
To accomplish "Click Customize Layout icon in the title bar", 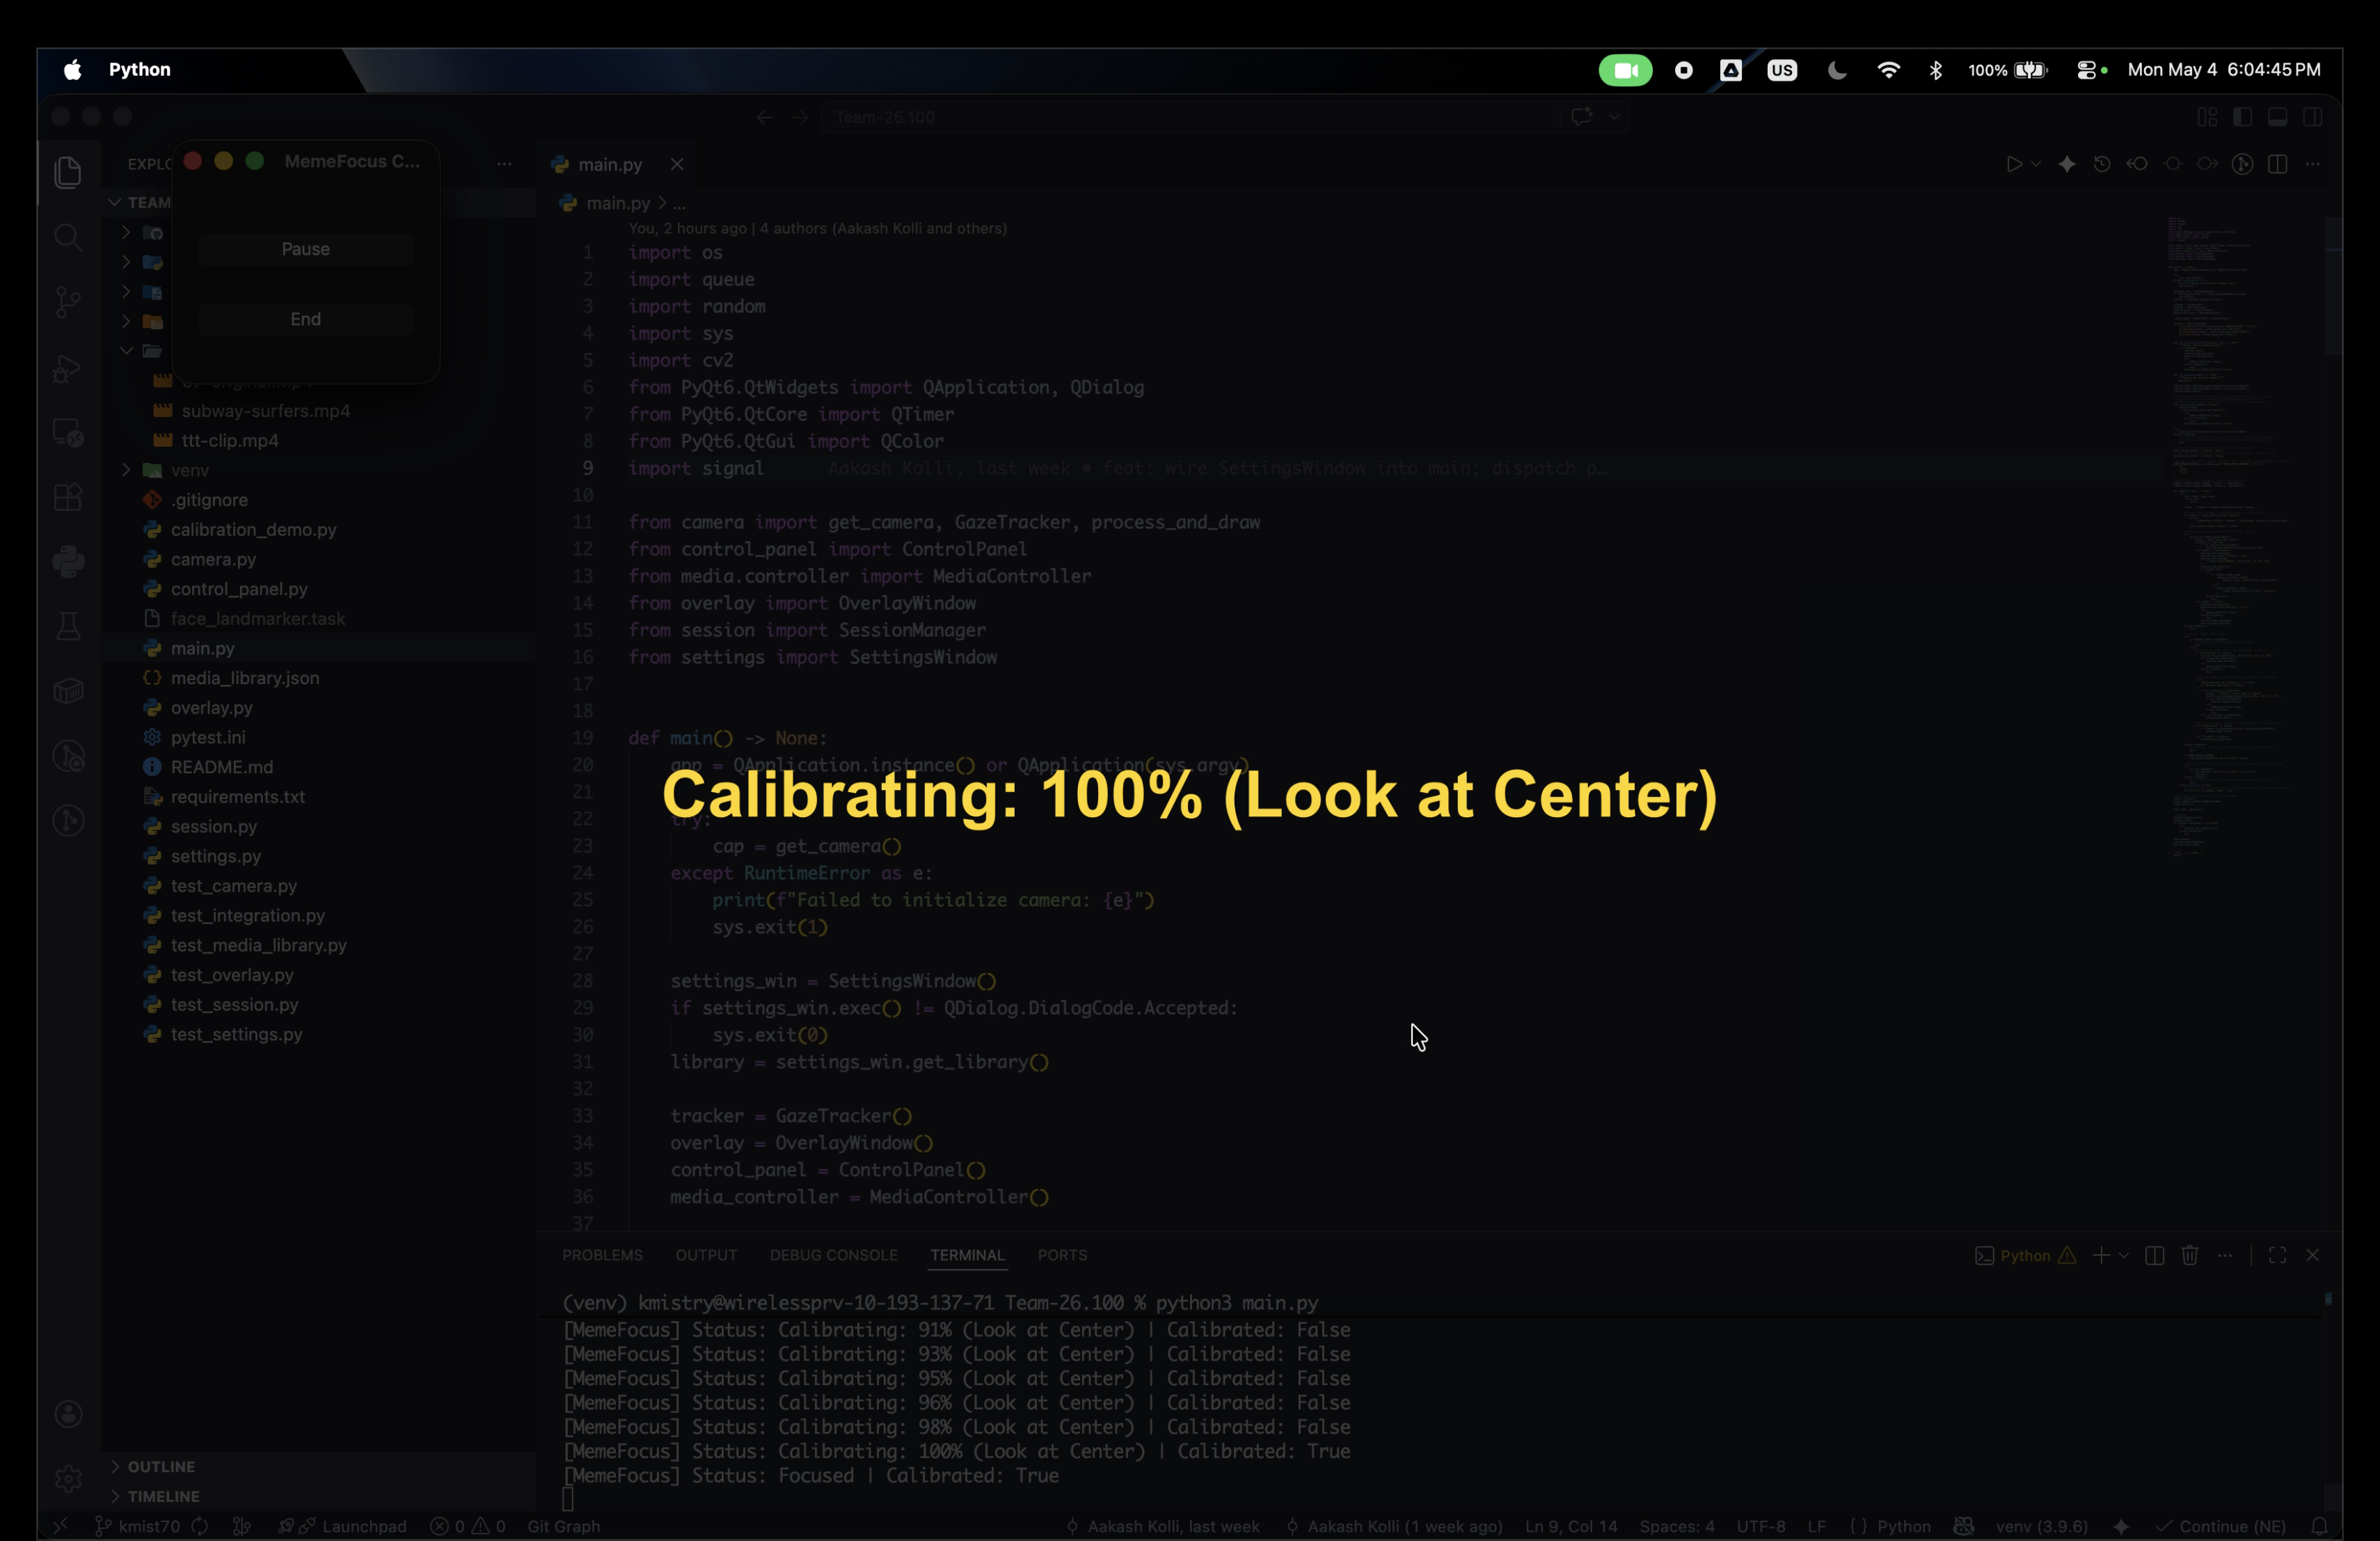I will click(x=2207, y=117).
